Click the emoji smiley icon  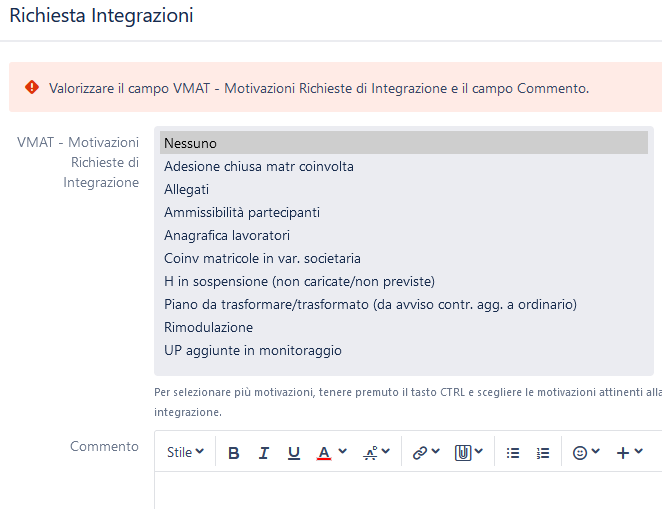coord(580,453)
